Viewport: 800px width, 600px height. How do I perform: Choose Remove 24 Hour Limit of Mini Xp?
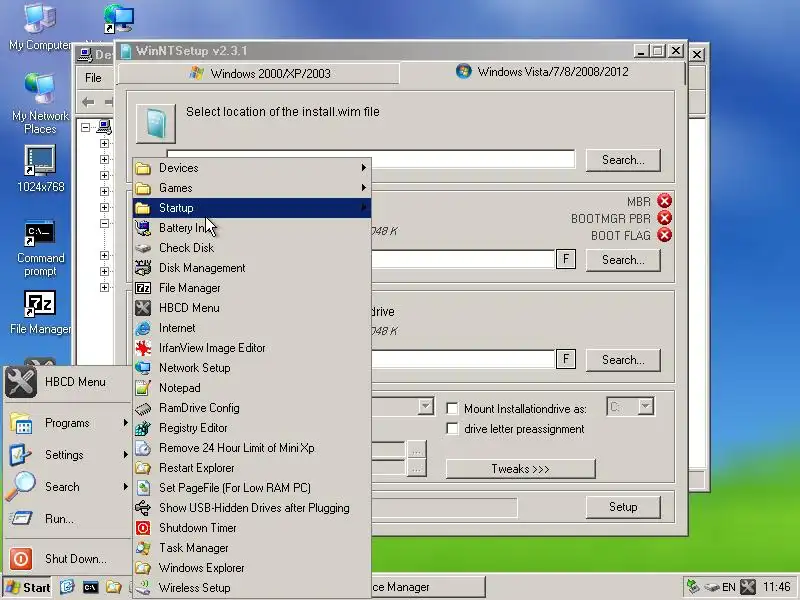(252, 448)
